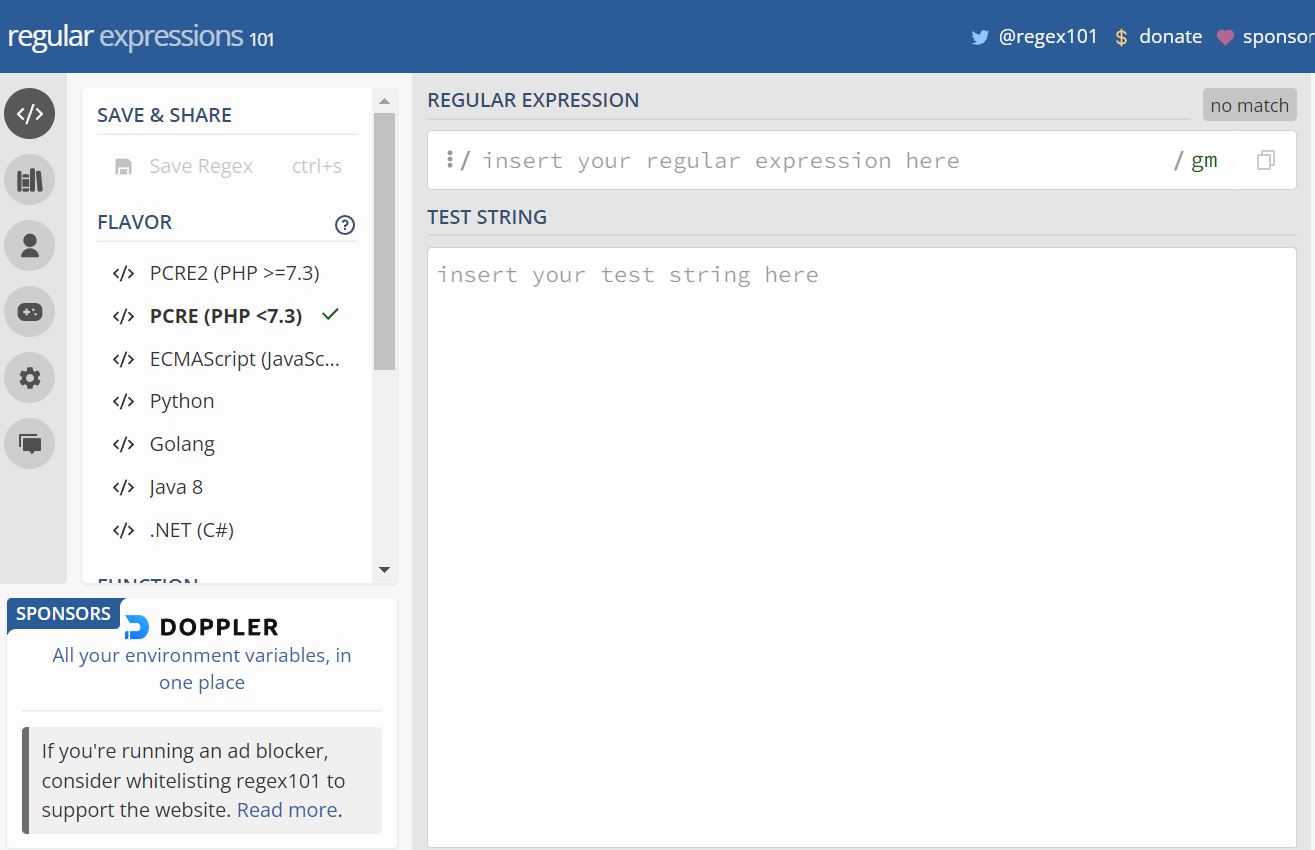Viewport: 1315px width, 850px height.
Task: Open the regex editor sidebar icon
Action: point(30,113)
